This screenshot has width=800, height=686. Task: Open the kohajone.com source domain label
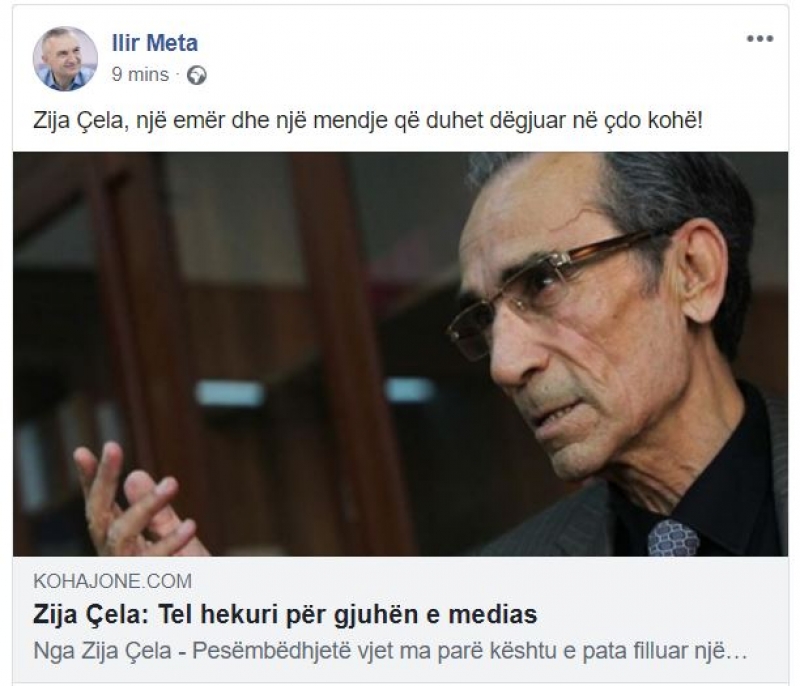tap(113, 581)
